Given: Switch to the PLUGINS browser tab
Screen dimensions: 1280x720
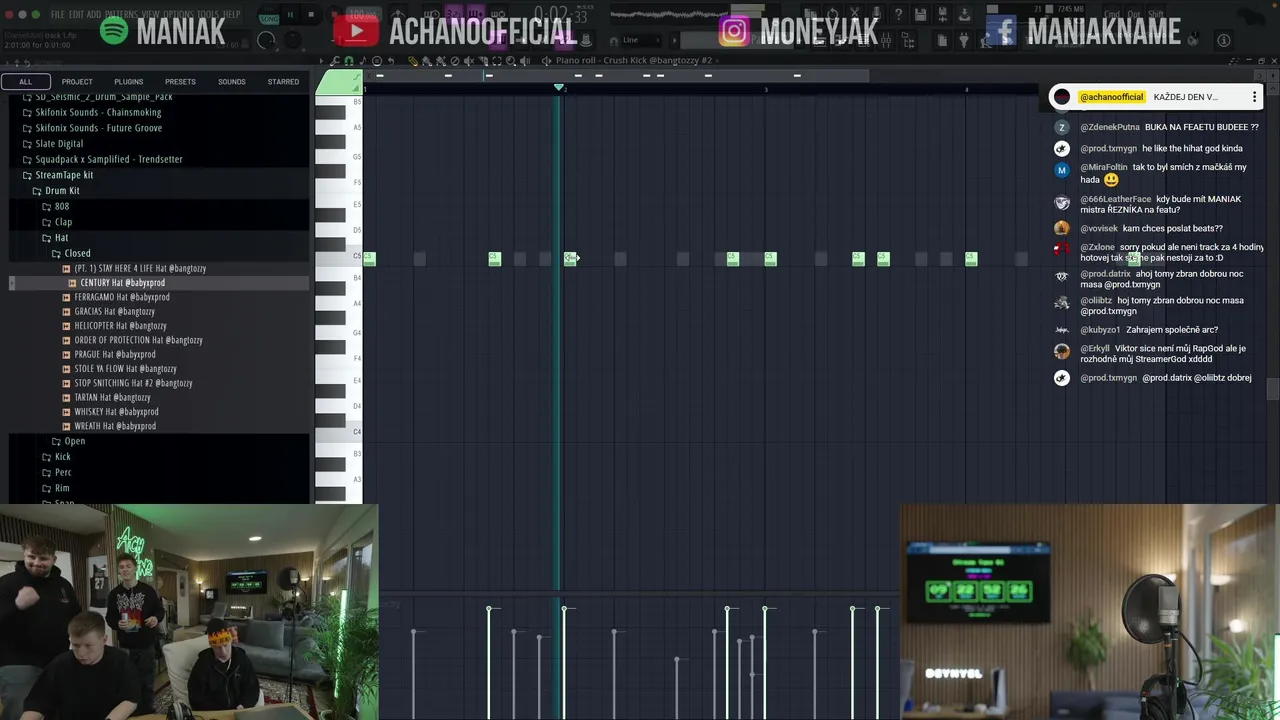Looking at the screenshot, I should tap(128, 82).
